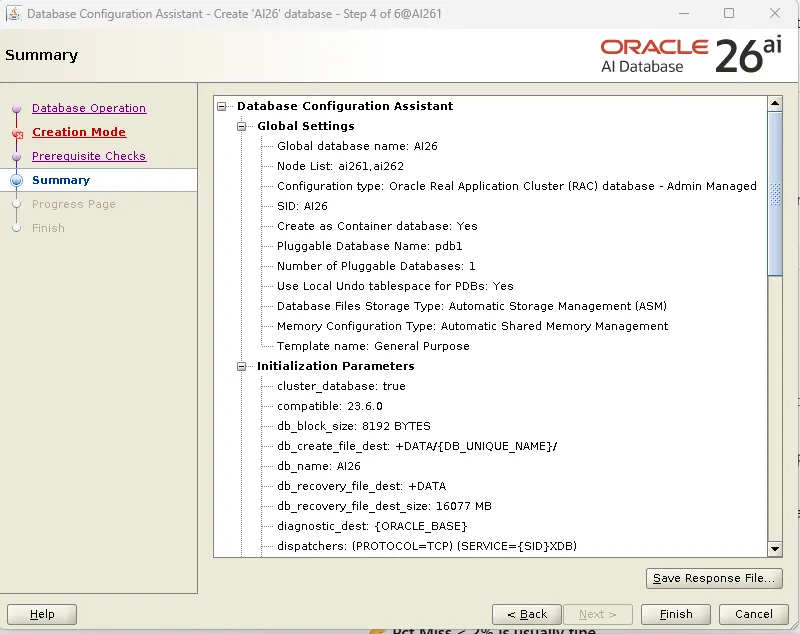Select 'Node List: ai261,ai262' row
Viewport: 800px width, 634px height.
tap(340, 166)
